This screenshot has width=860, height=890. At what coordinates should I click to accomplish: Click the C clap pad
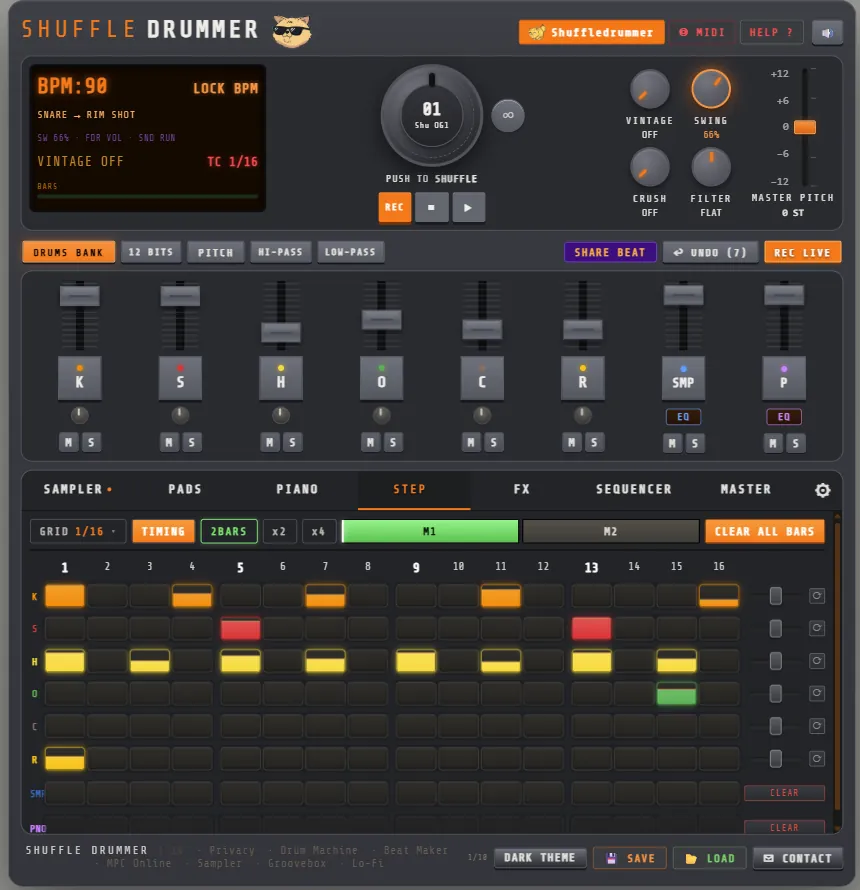point(482,378)
